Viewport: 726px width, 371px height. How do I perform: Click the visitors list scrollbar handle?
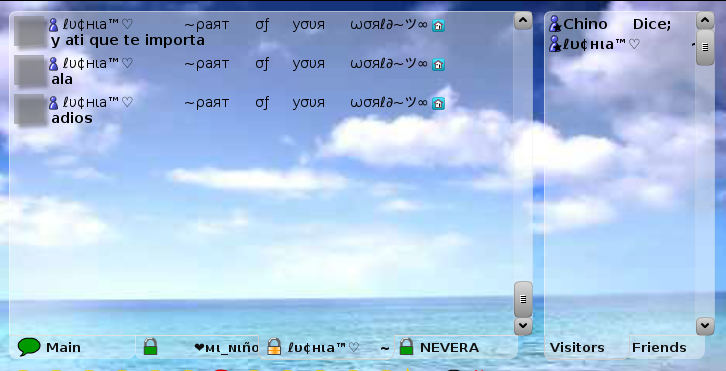coord(705,47)
